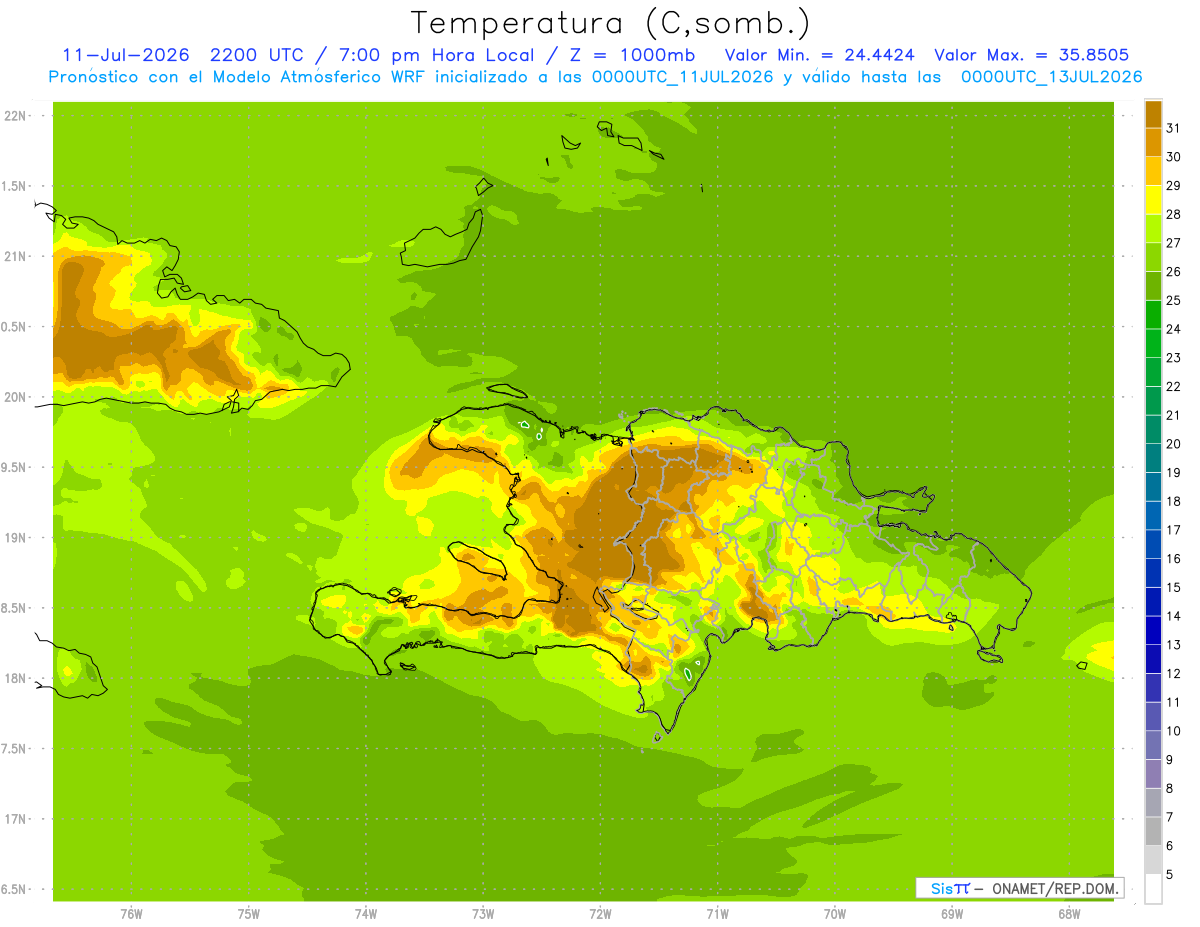Click the "74W" longitude axis label

click(366, 914)
